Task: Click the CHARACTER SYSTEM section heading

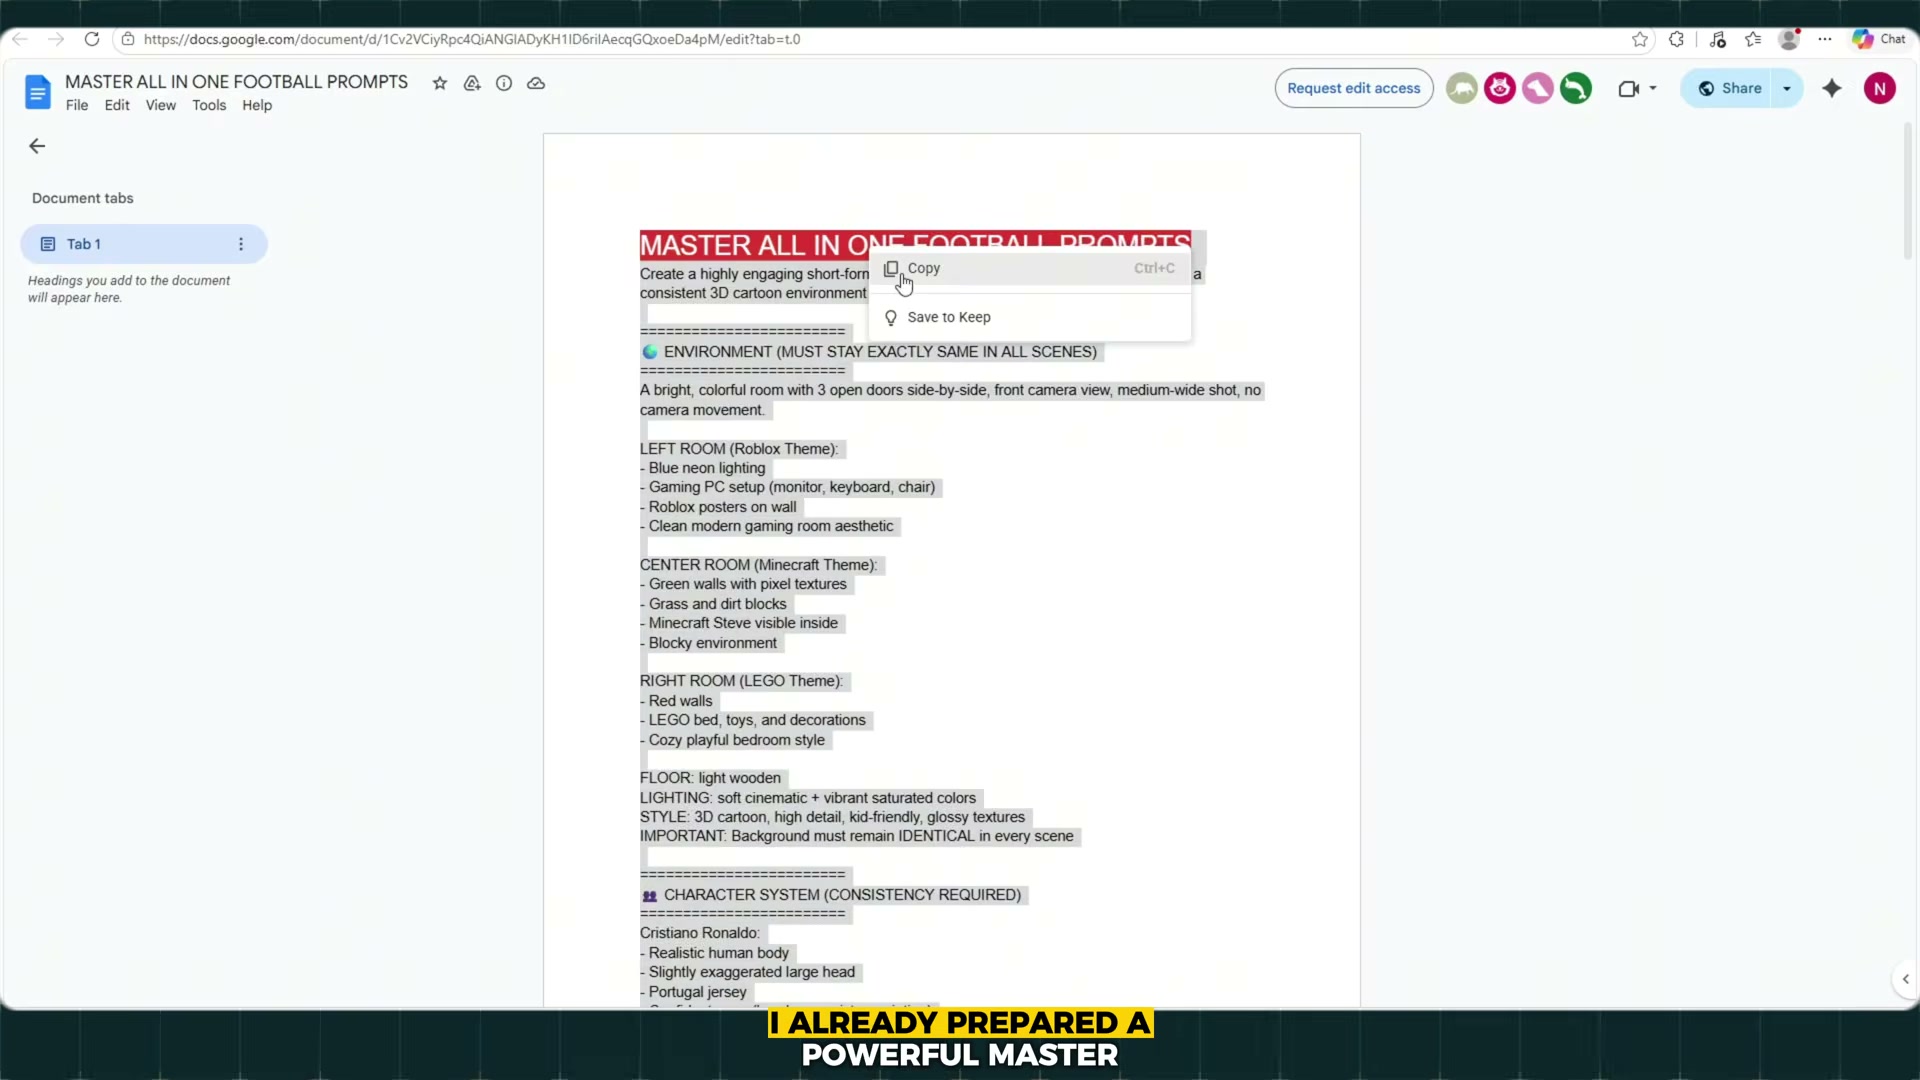Action: coord(831,895)
